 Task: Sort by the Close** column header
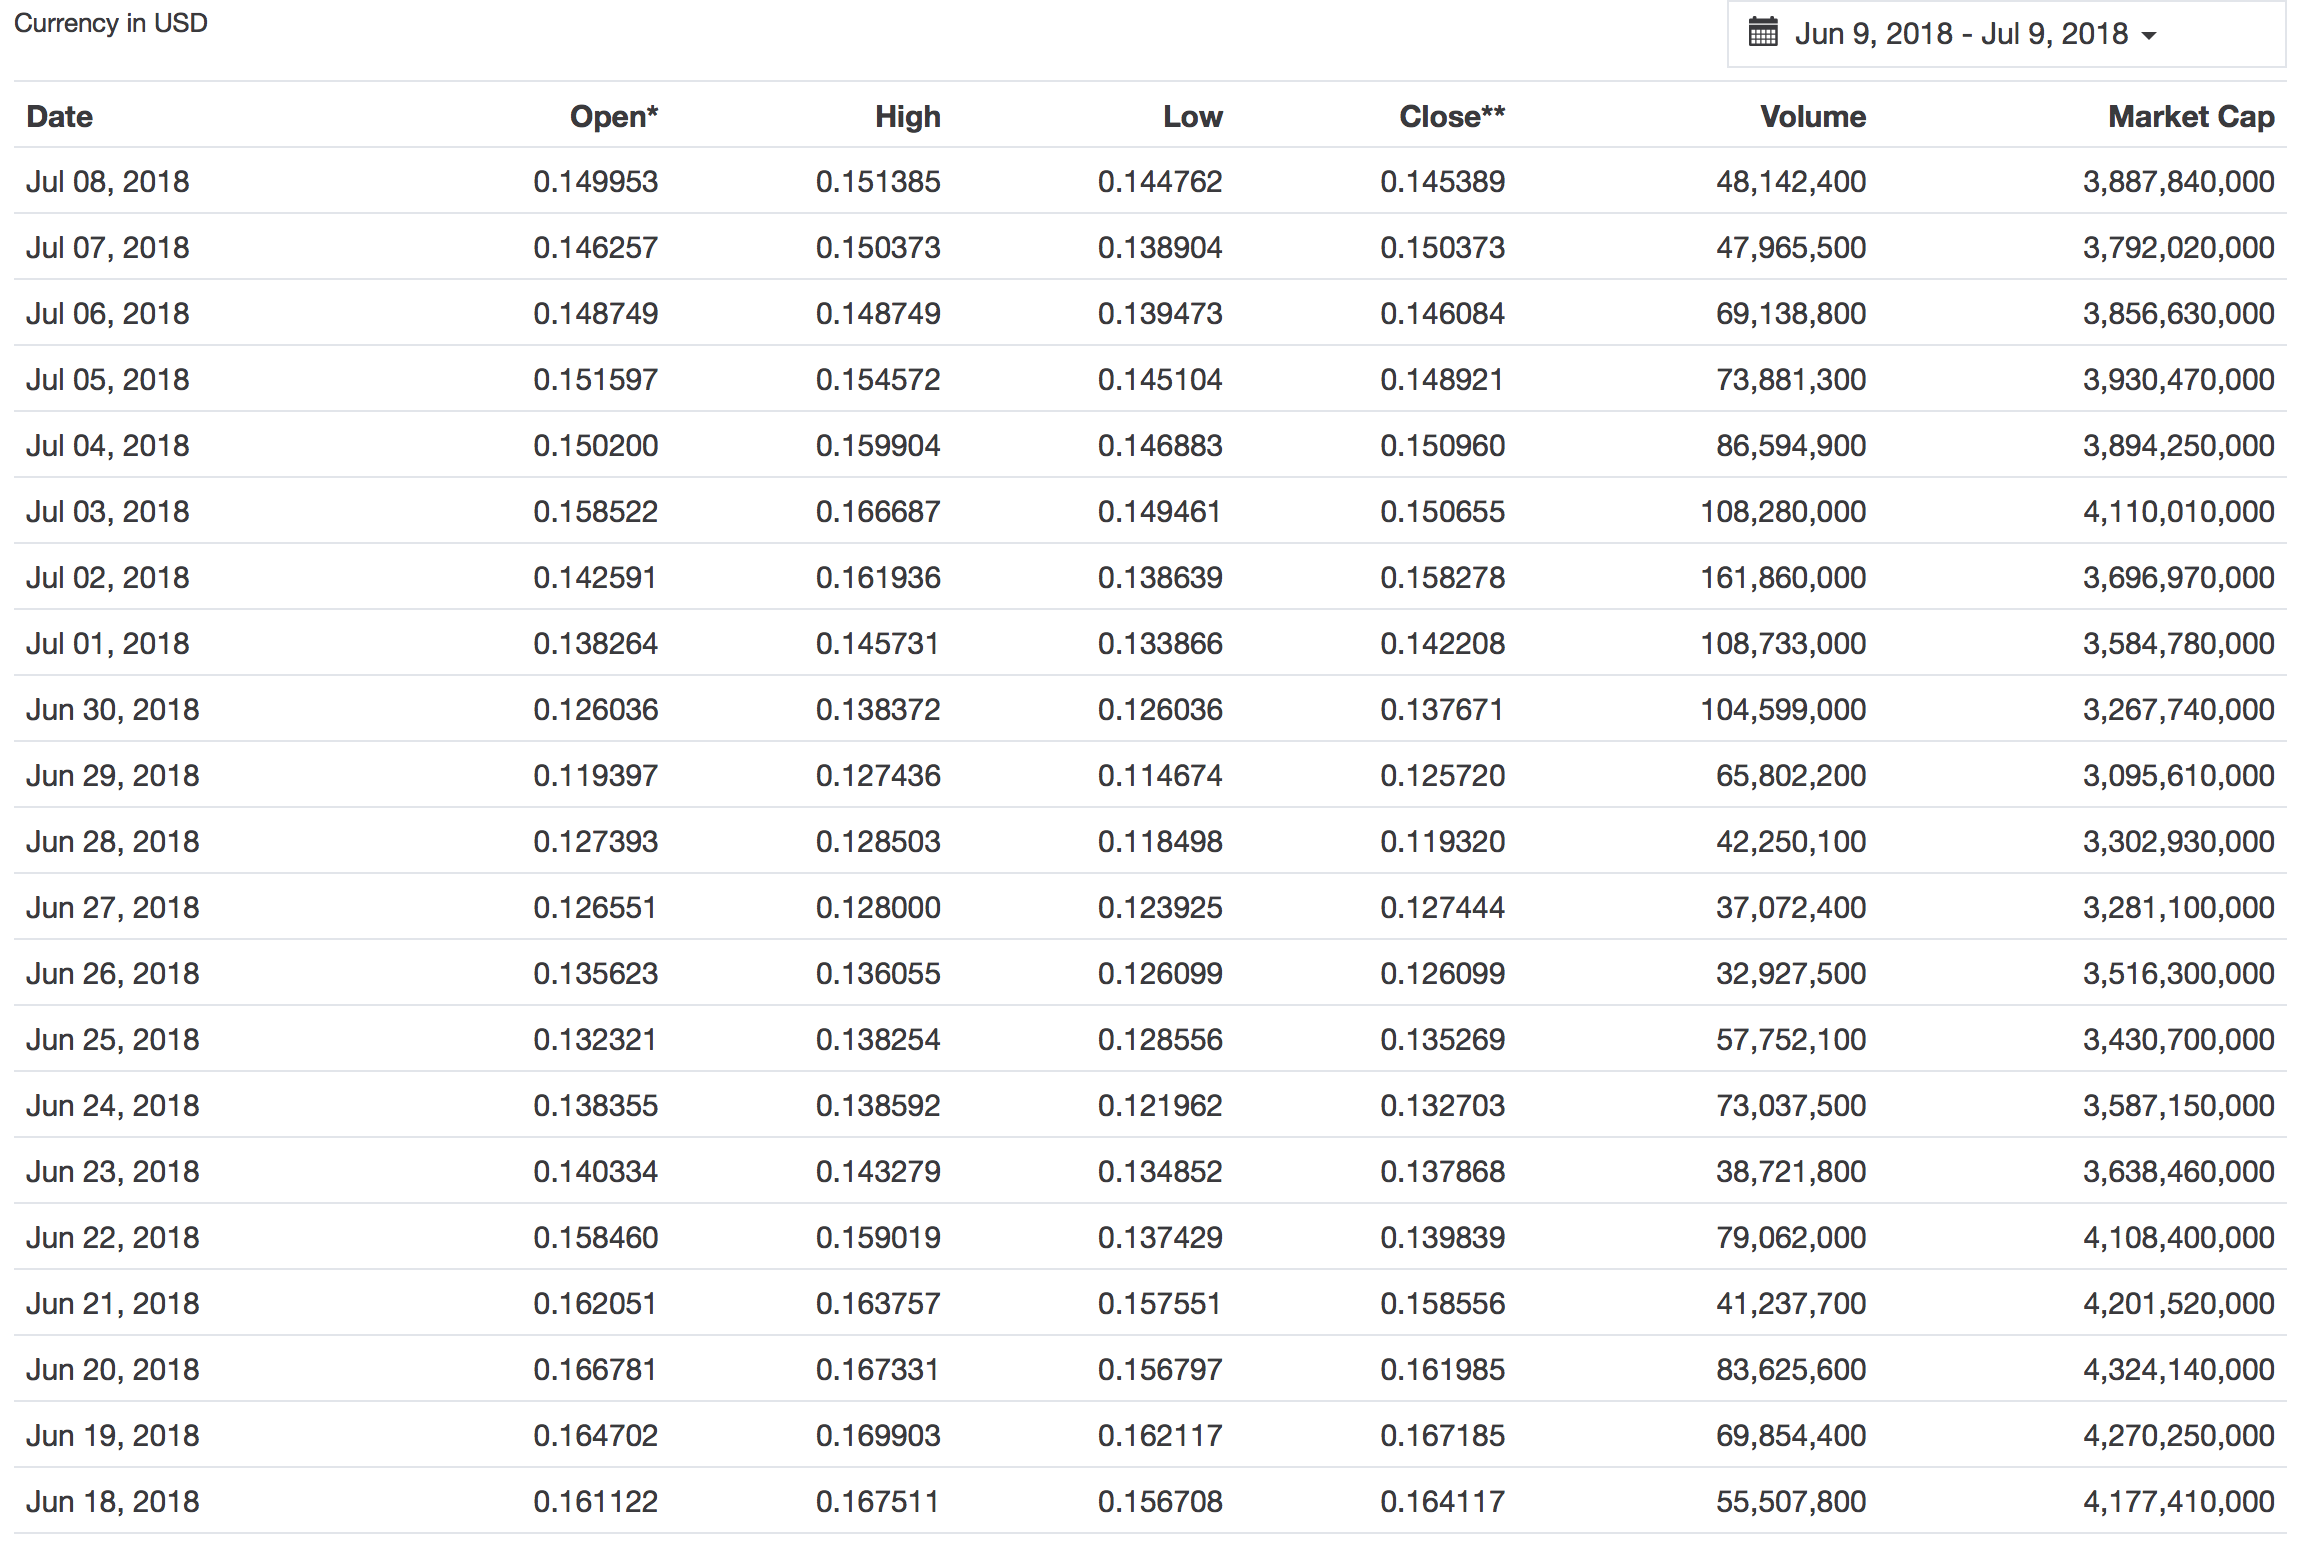1451,116
